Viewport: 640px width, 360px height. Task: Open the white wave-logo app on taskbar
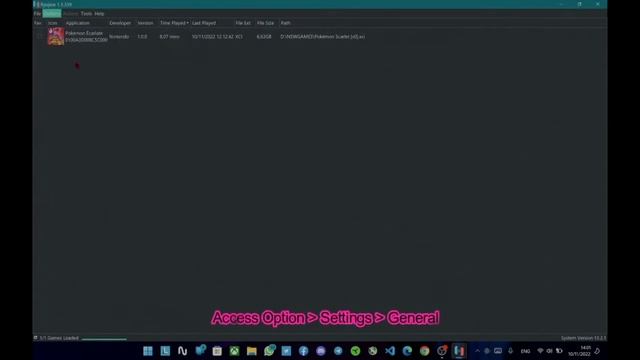coord(182,351)
